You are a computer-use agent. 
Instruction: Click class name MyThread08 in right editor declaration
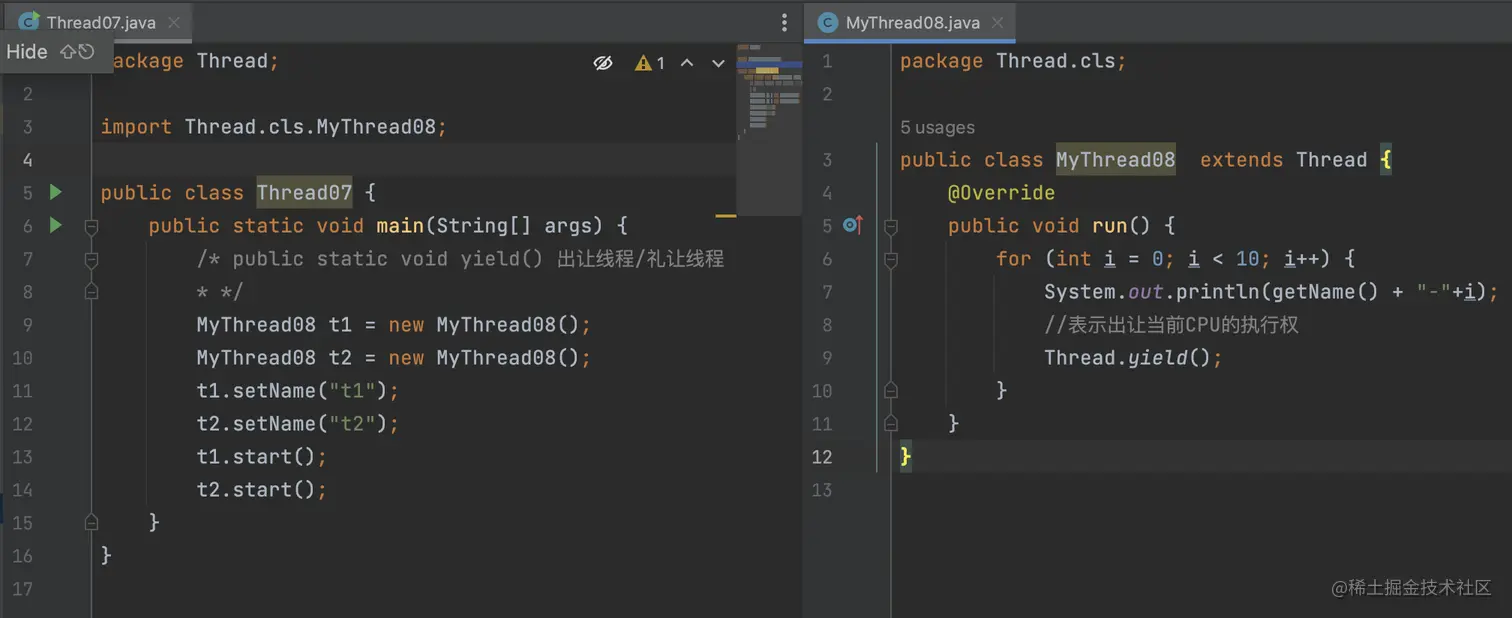tap(1116, 160)
